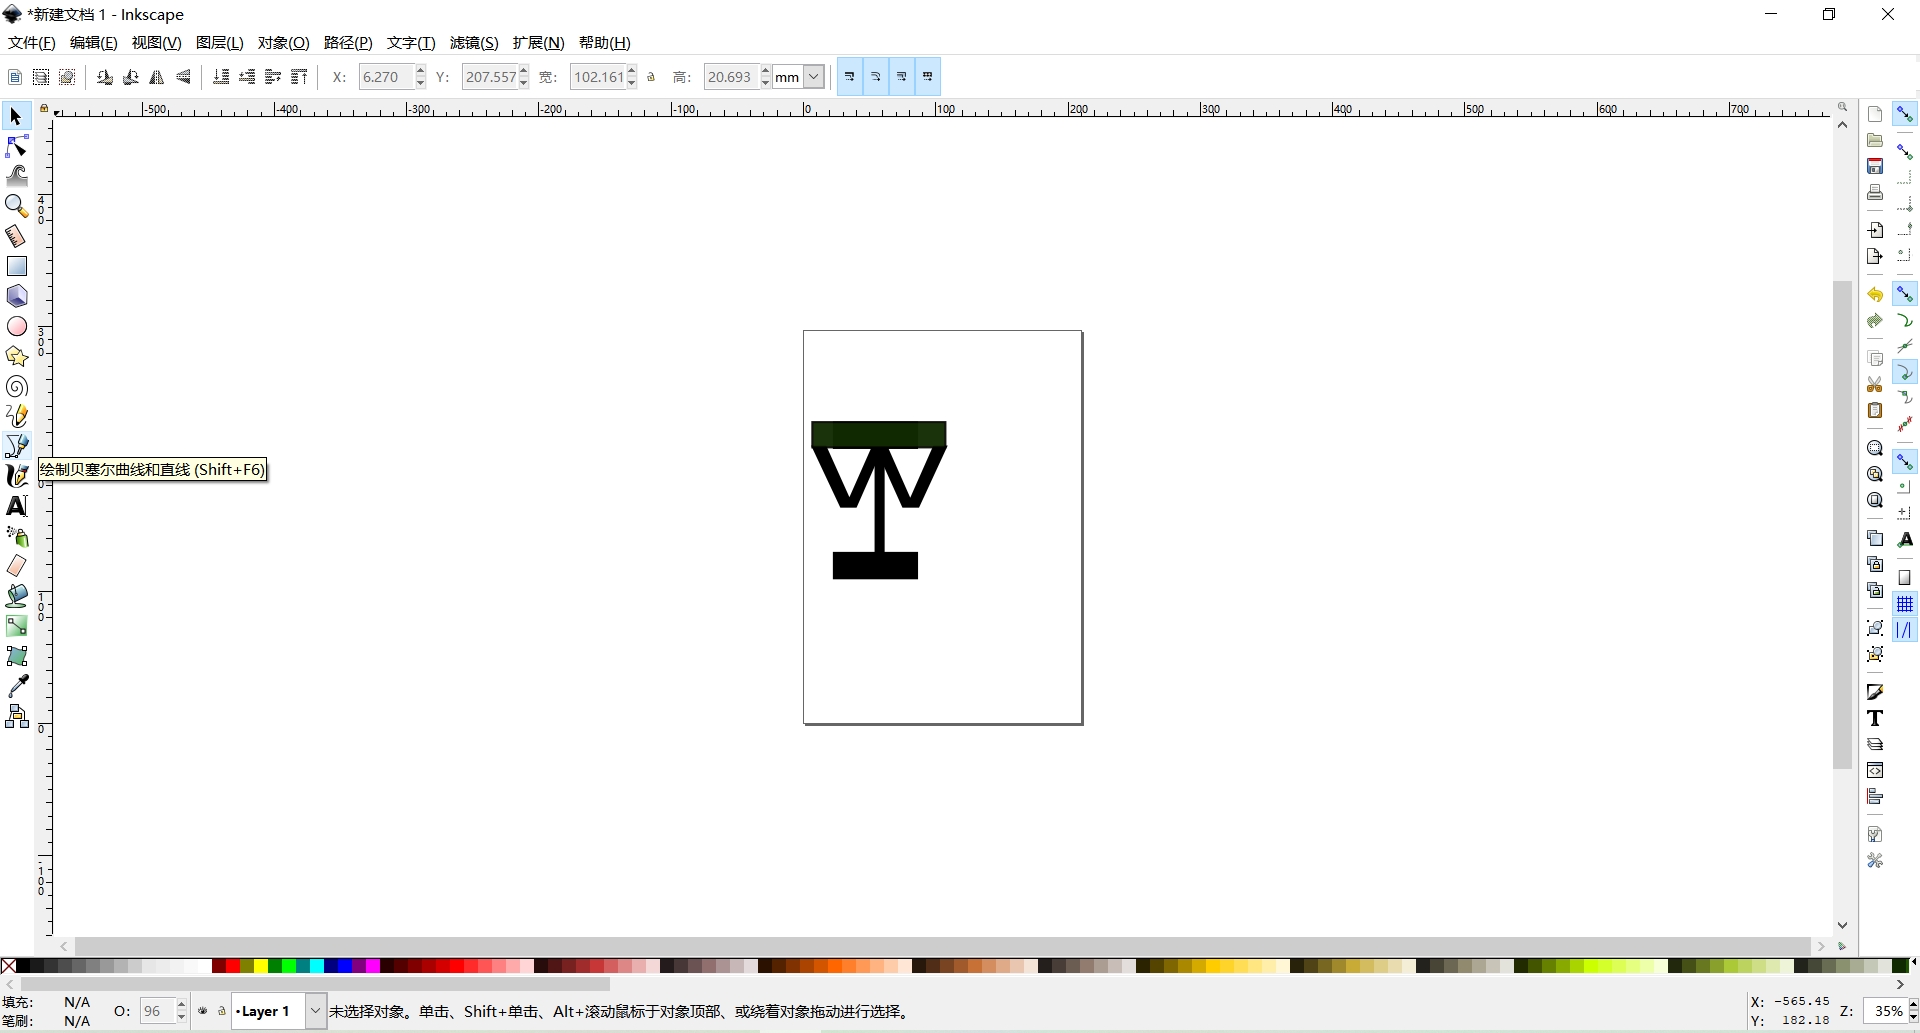This screenshot has height=1033, width=1920.
Task: Open the 扩展(N) menu
Action: (x=539, y=43)
